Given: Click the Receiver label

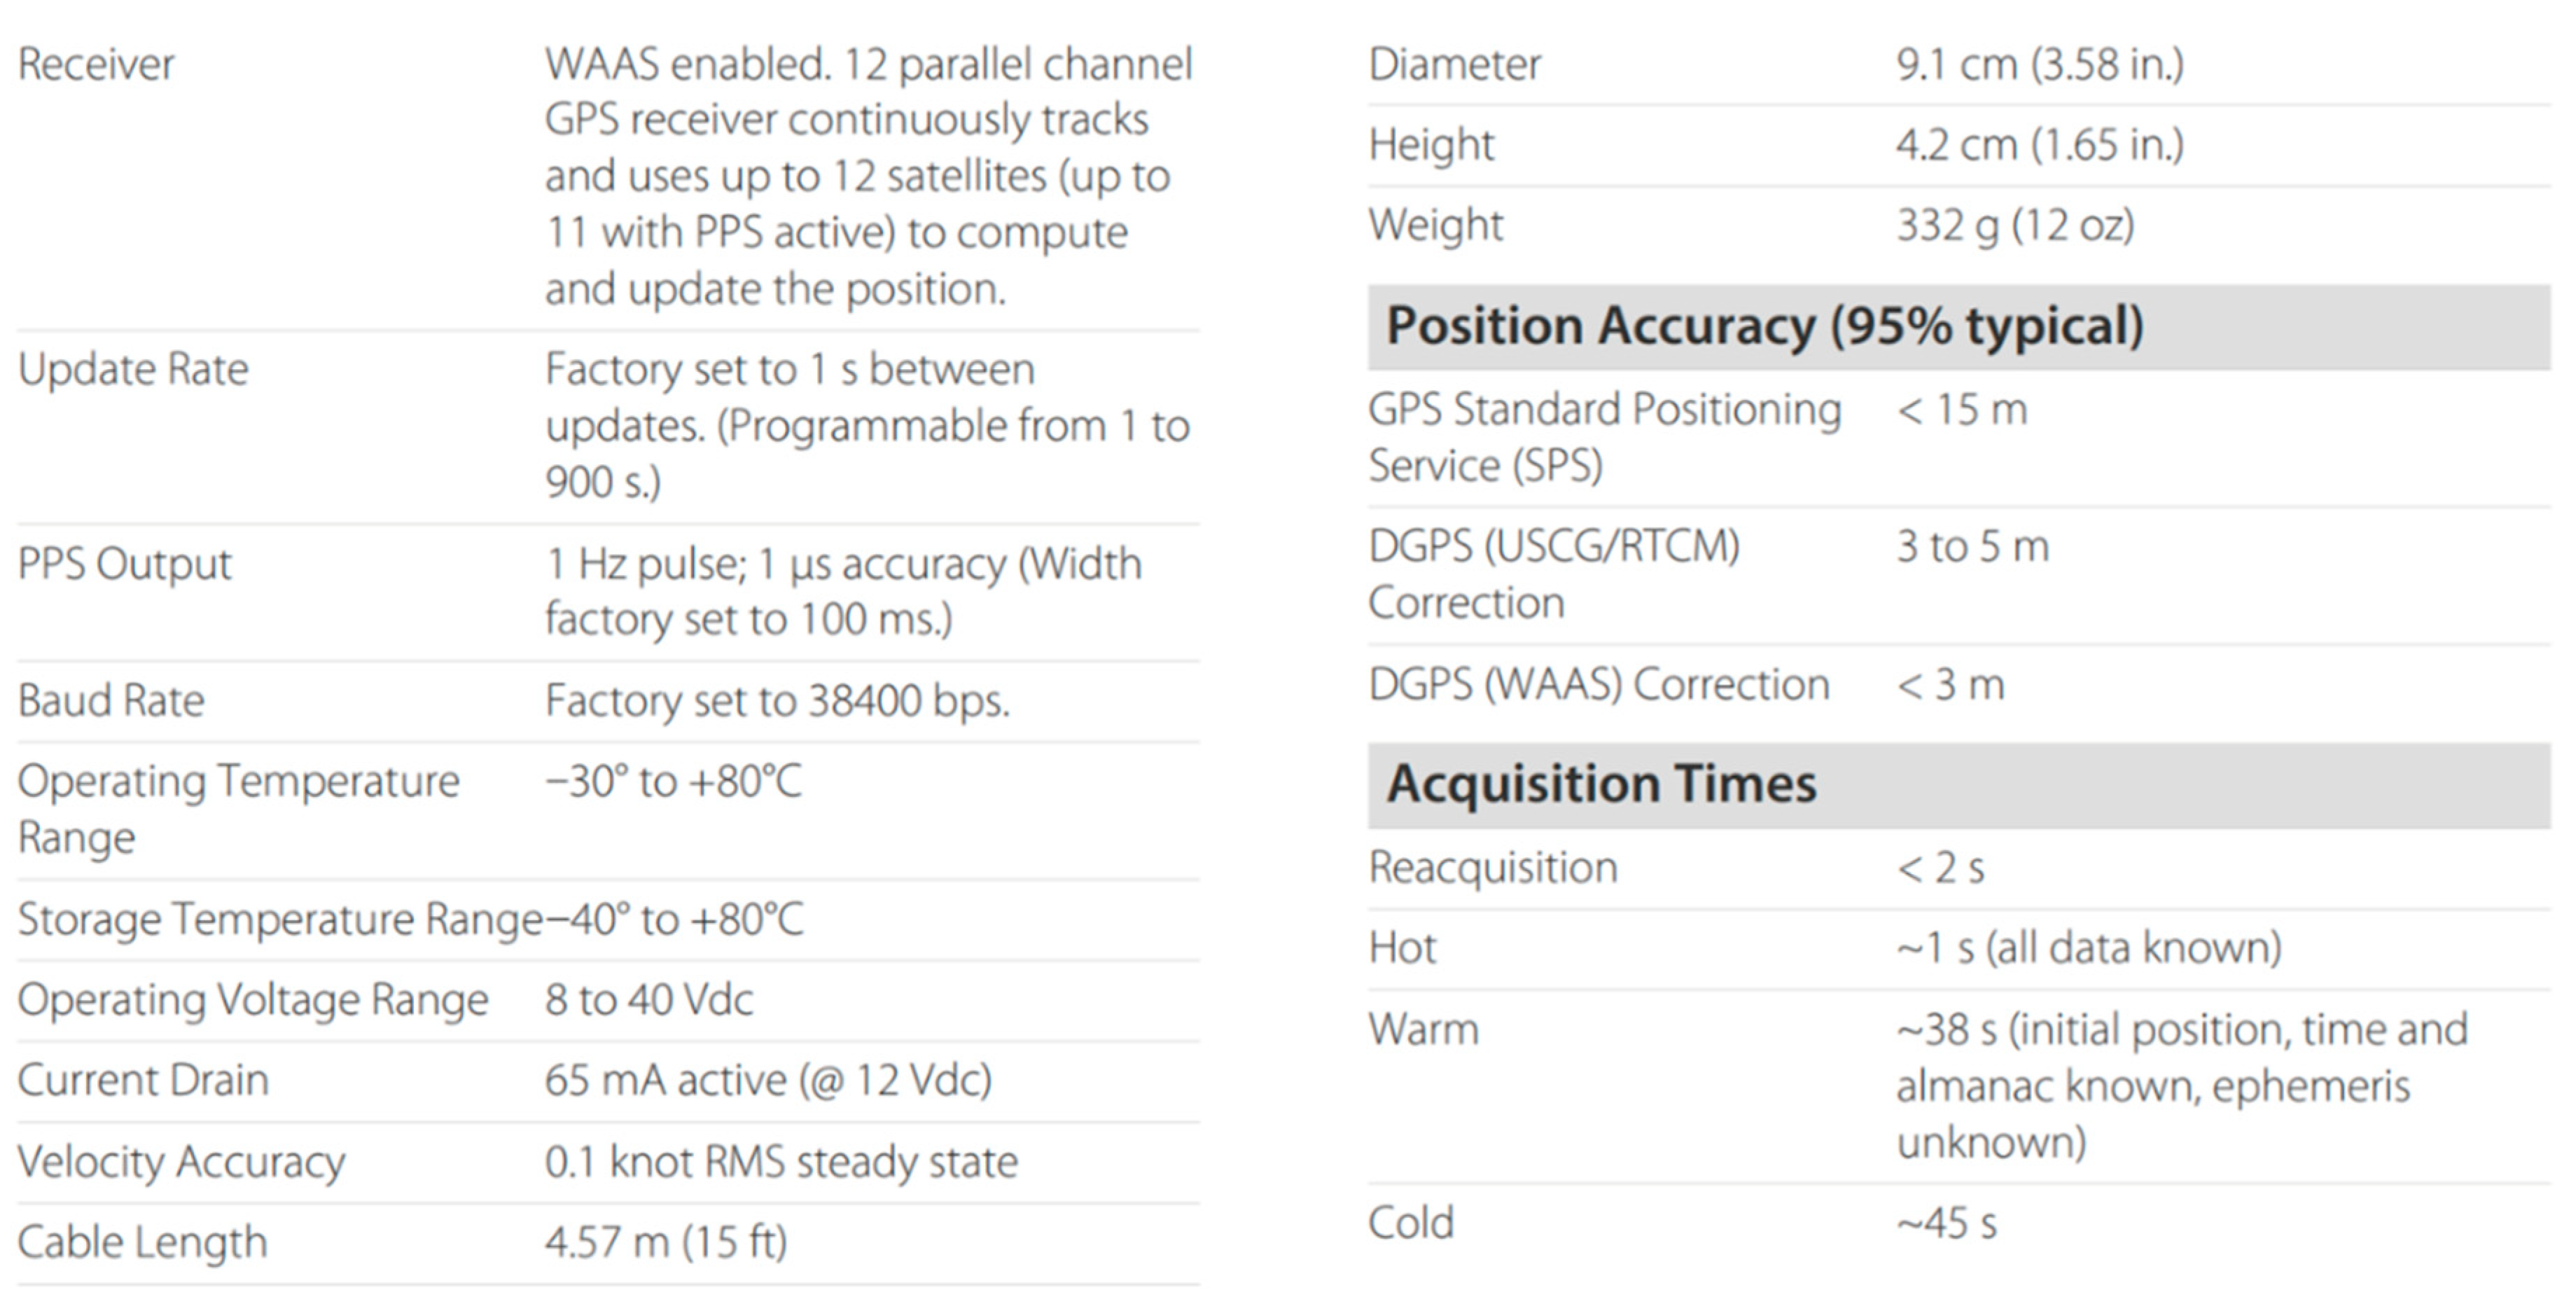Looking at the screenshot, I should [x=96, y=65].
